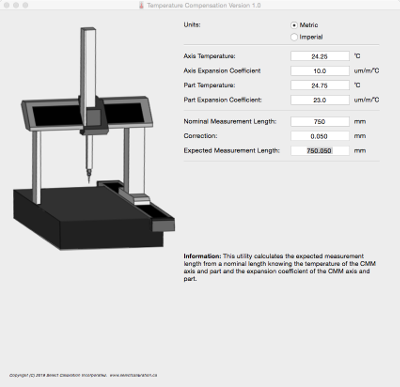Click the black granite table of the CMM

(83, 218)
